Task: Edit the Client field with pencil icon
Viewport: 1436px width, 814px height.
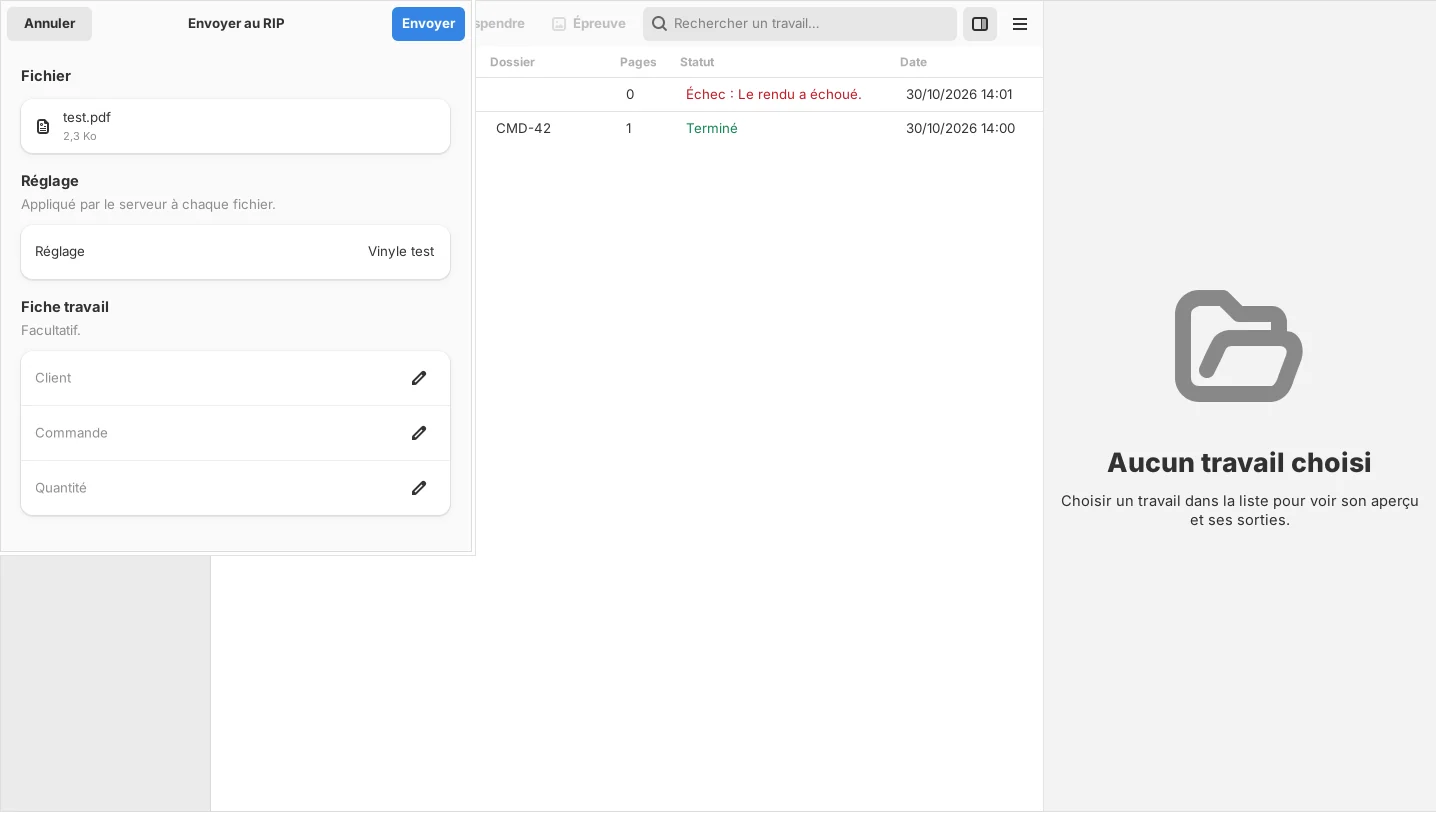Action: [419, 378]
